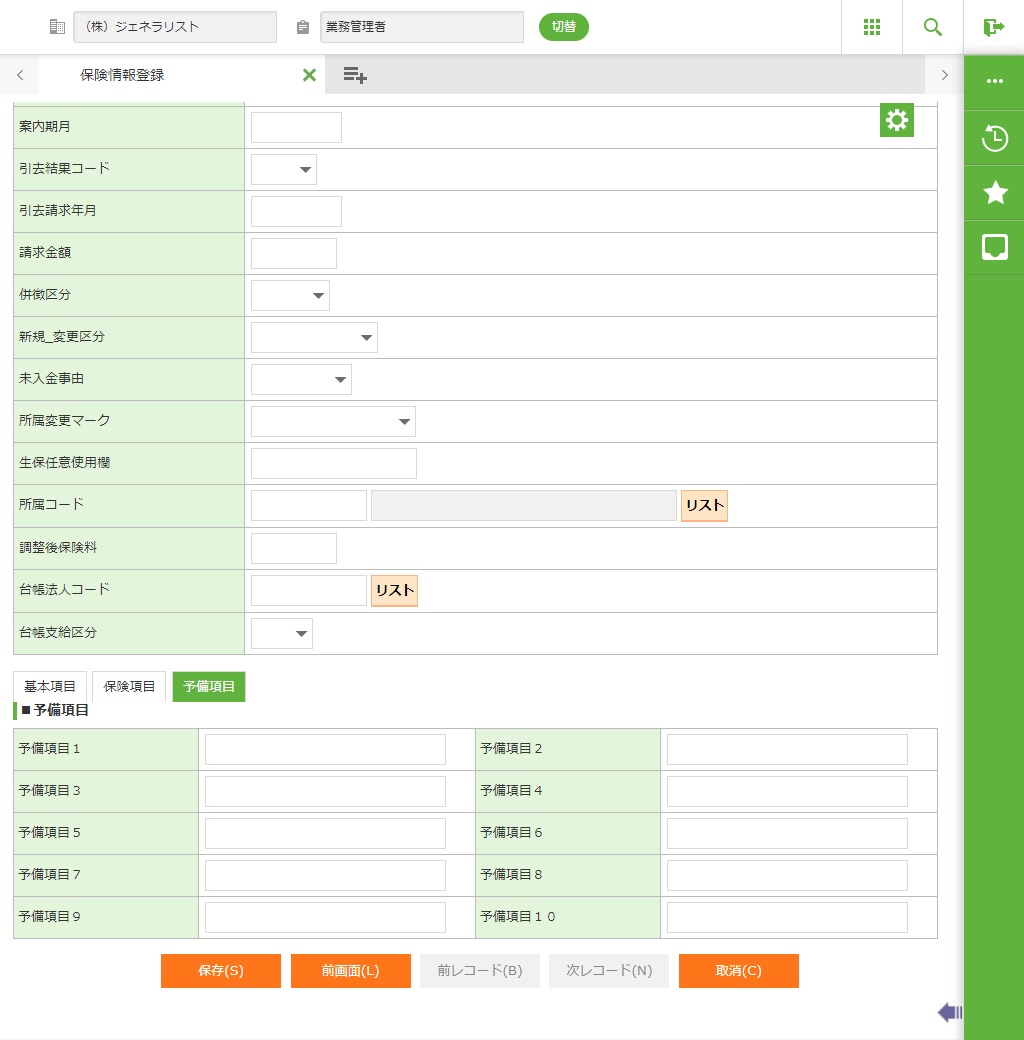The image size is (1024, 1040).
Task: Close the 保険情報登録 tab
Action: [309, 75]
